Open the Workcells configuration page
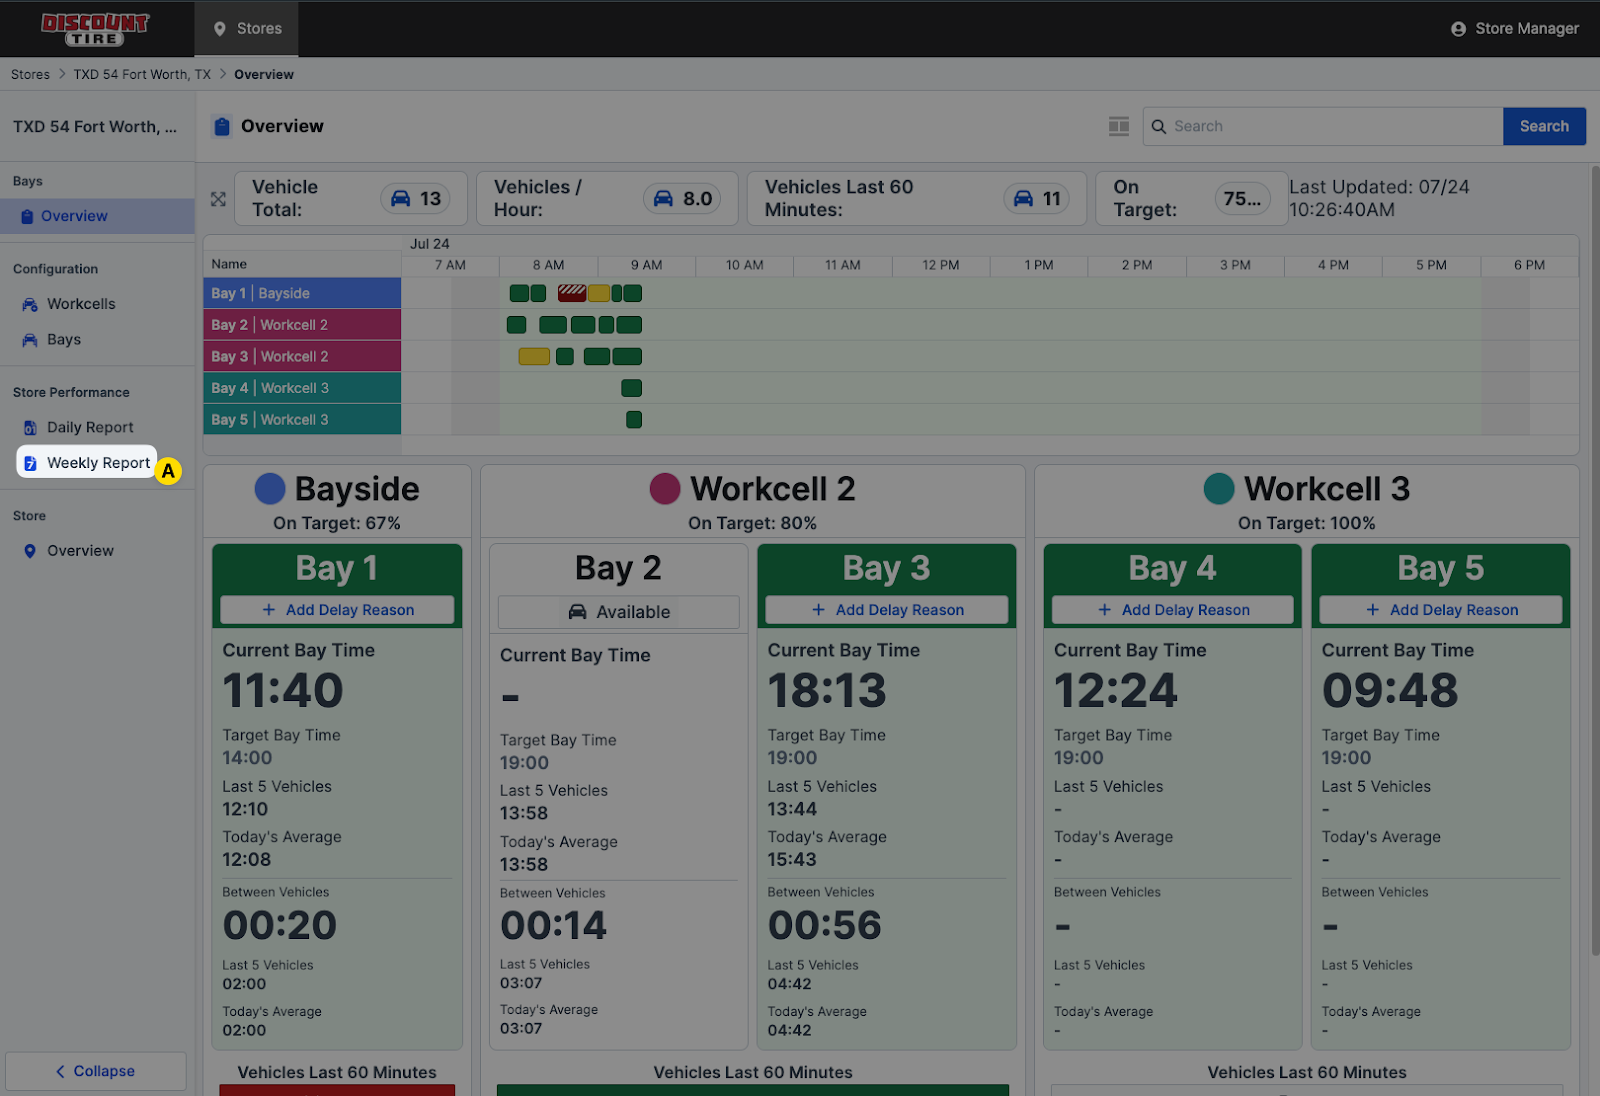This screenshot has width=1600, height=1096. (x=80, y=304)
